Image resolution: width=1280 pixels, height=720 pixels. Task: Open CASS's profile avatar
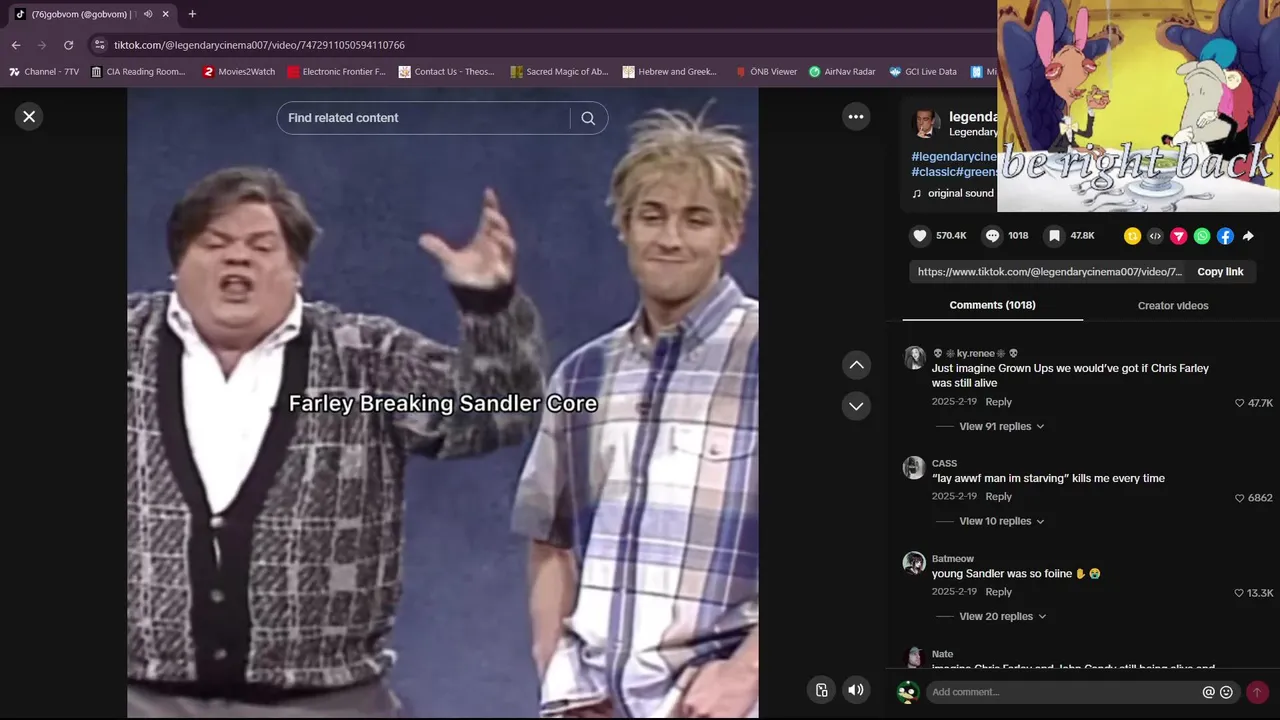(x=914, y=467)
